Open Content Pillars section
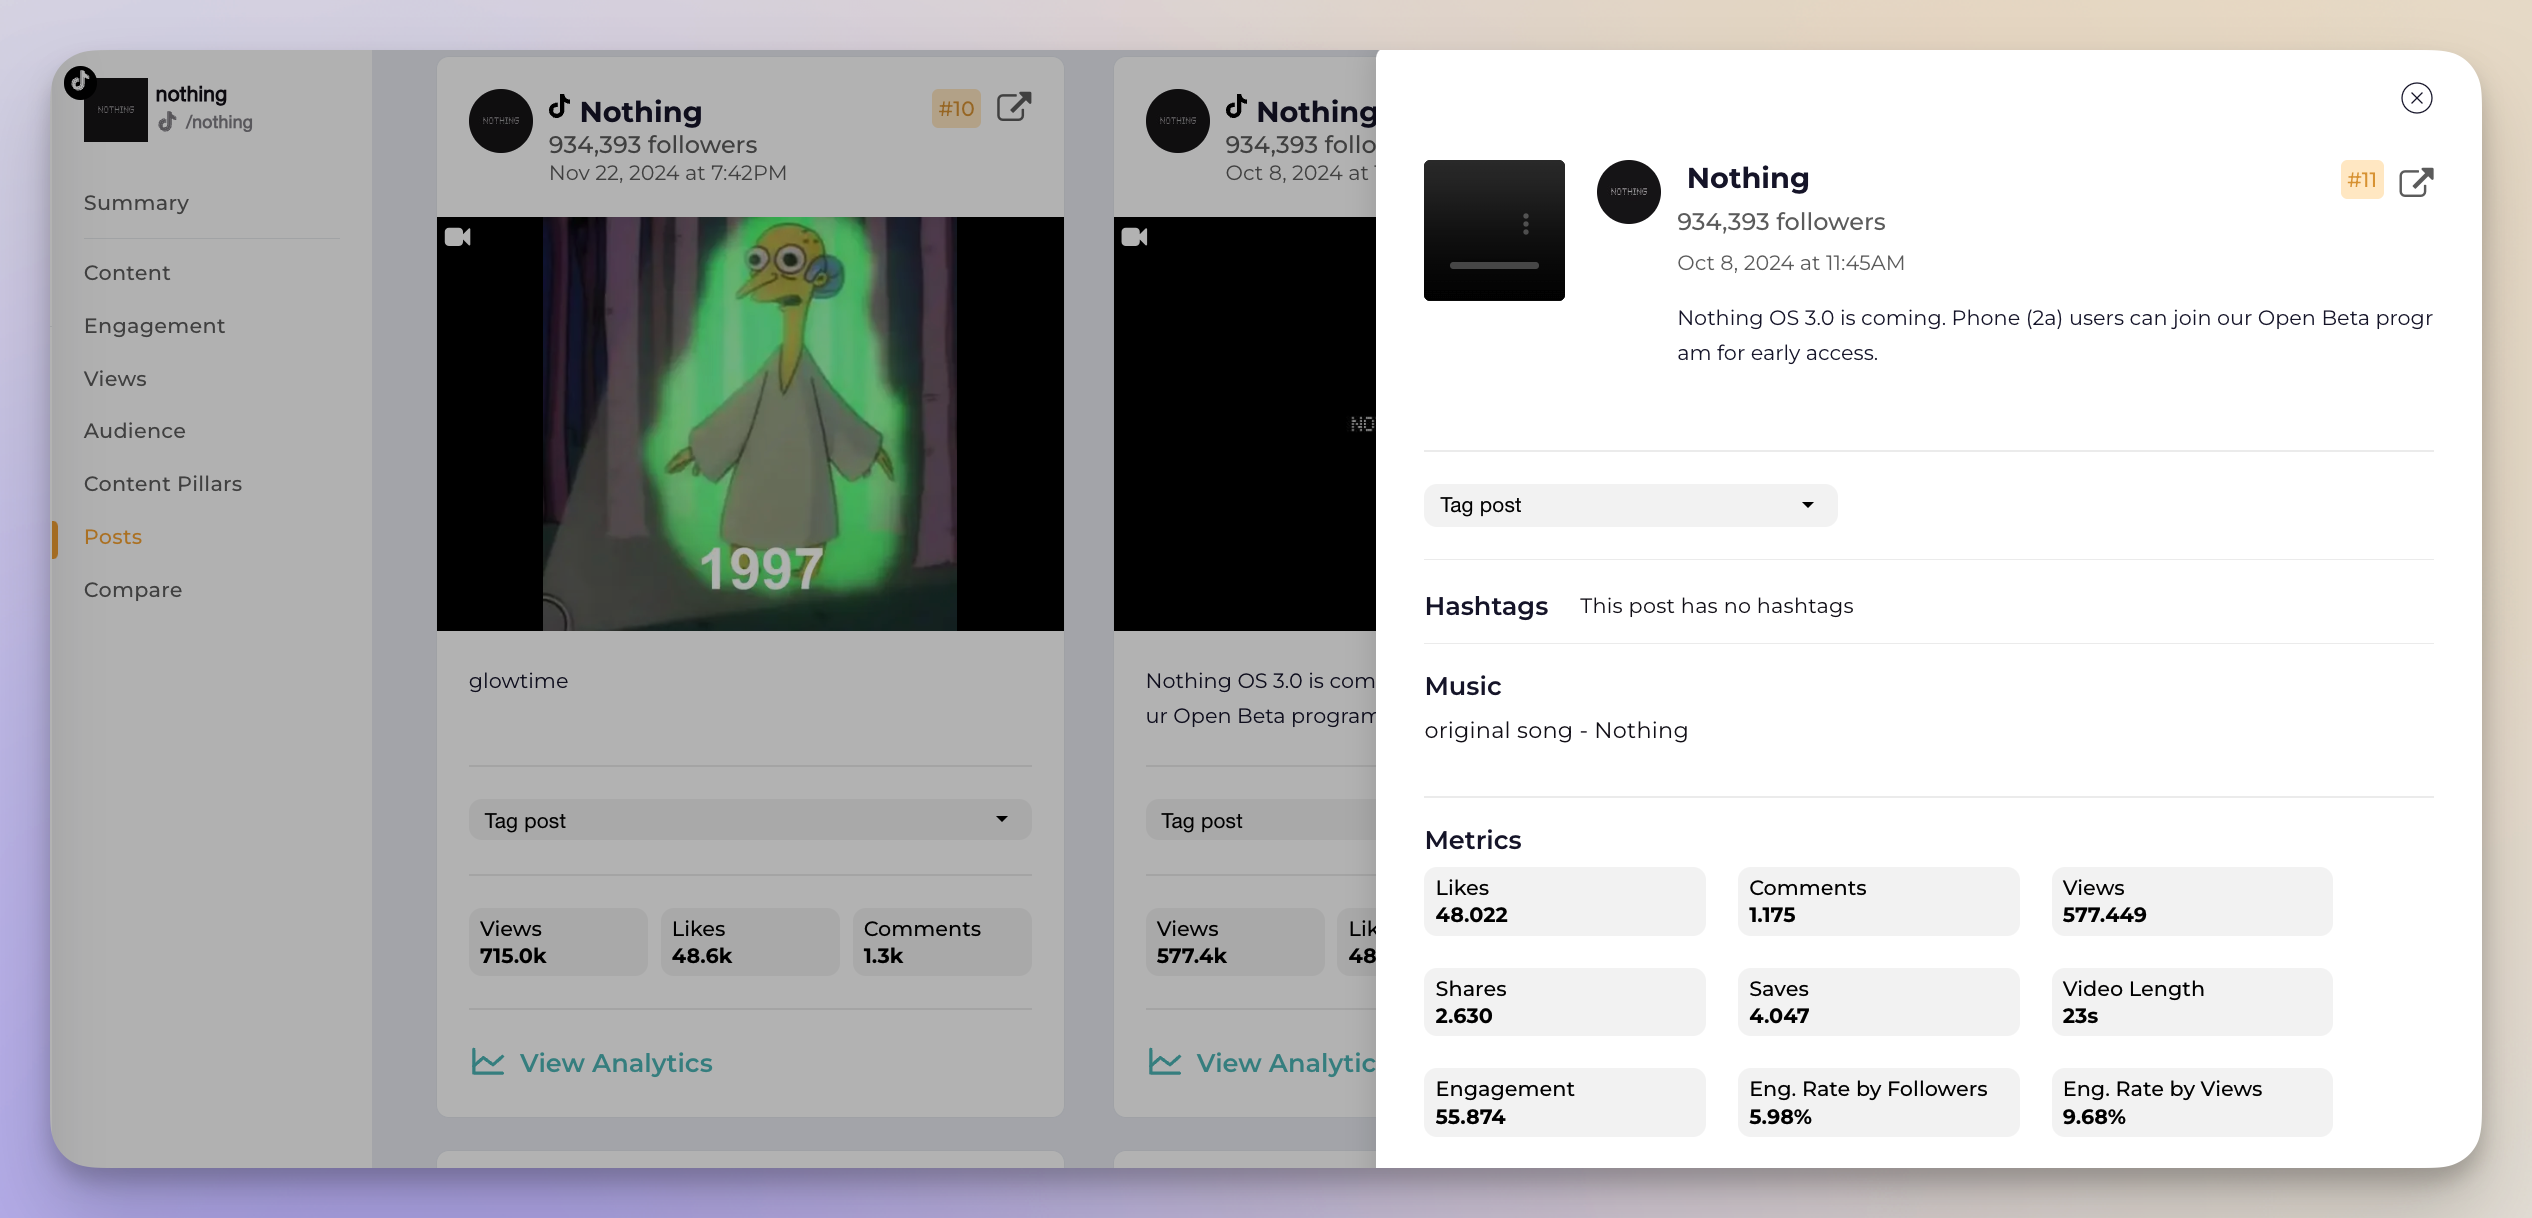 163,484
